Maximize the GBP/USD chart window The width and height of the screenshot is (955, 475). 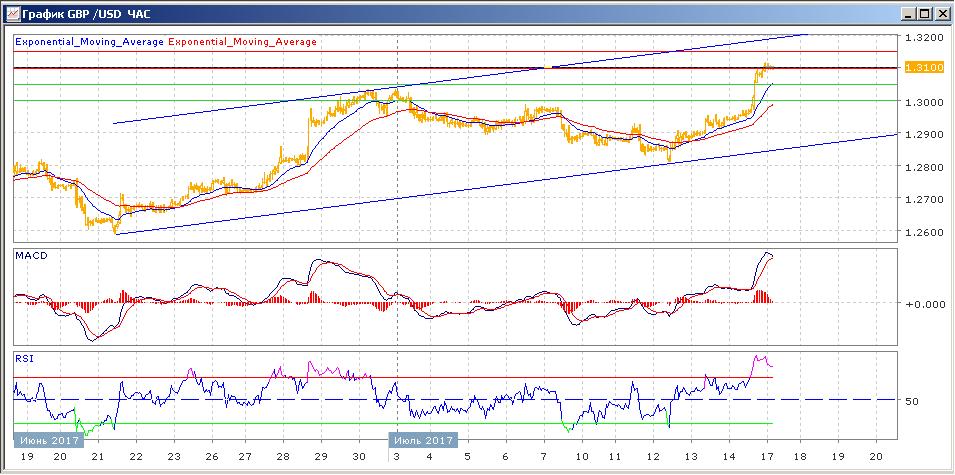925,13
